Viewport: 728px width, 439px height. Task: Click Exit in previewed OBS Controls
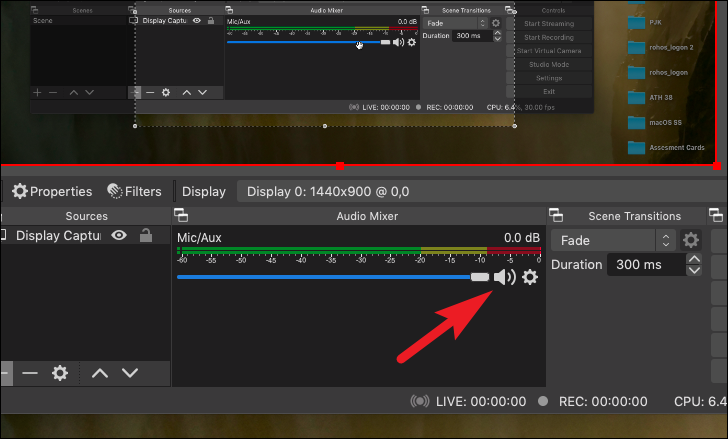point(549,91)
